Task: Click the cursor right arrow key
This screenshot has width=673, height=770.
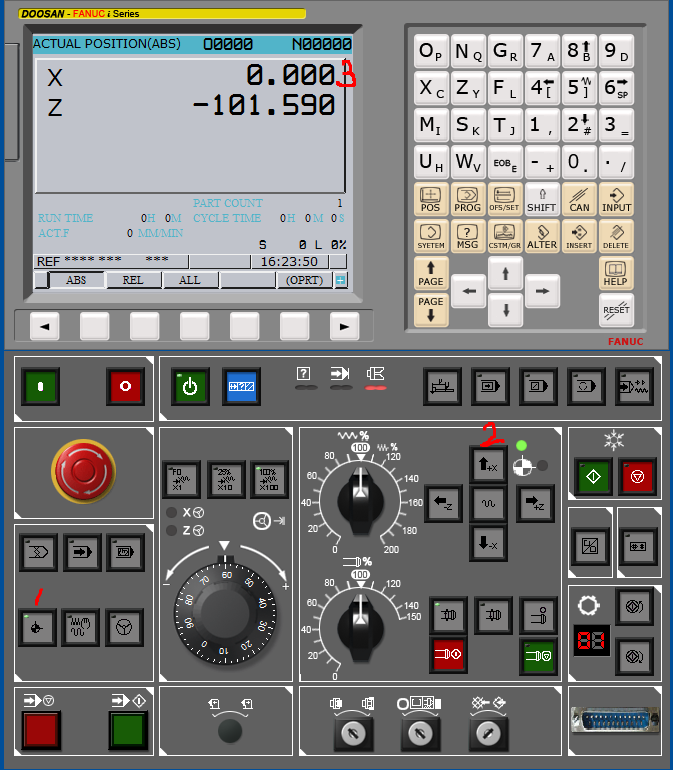Action: click(542, 291)
